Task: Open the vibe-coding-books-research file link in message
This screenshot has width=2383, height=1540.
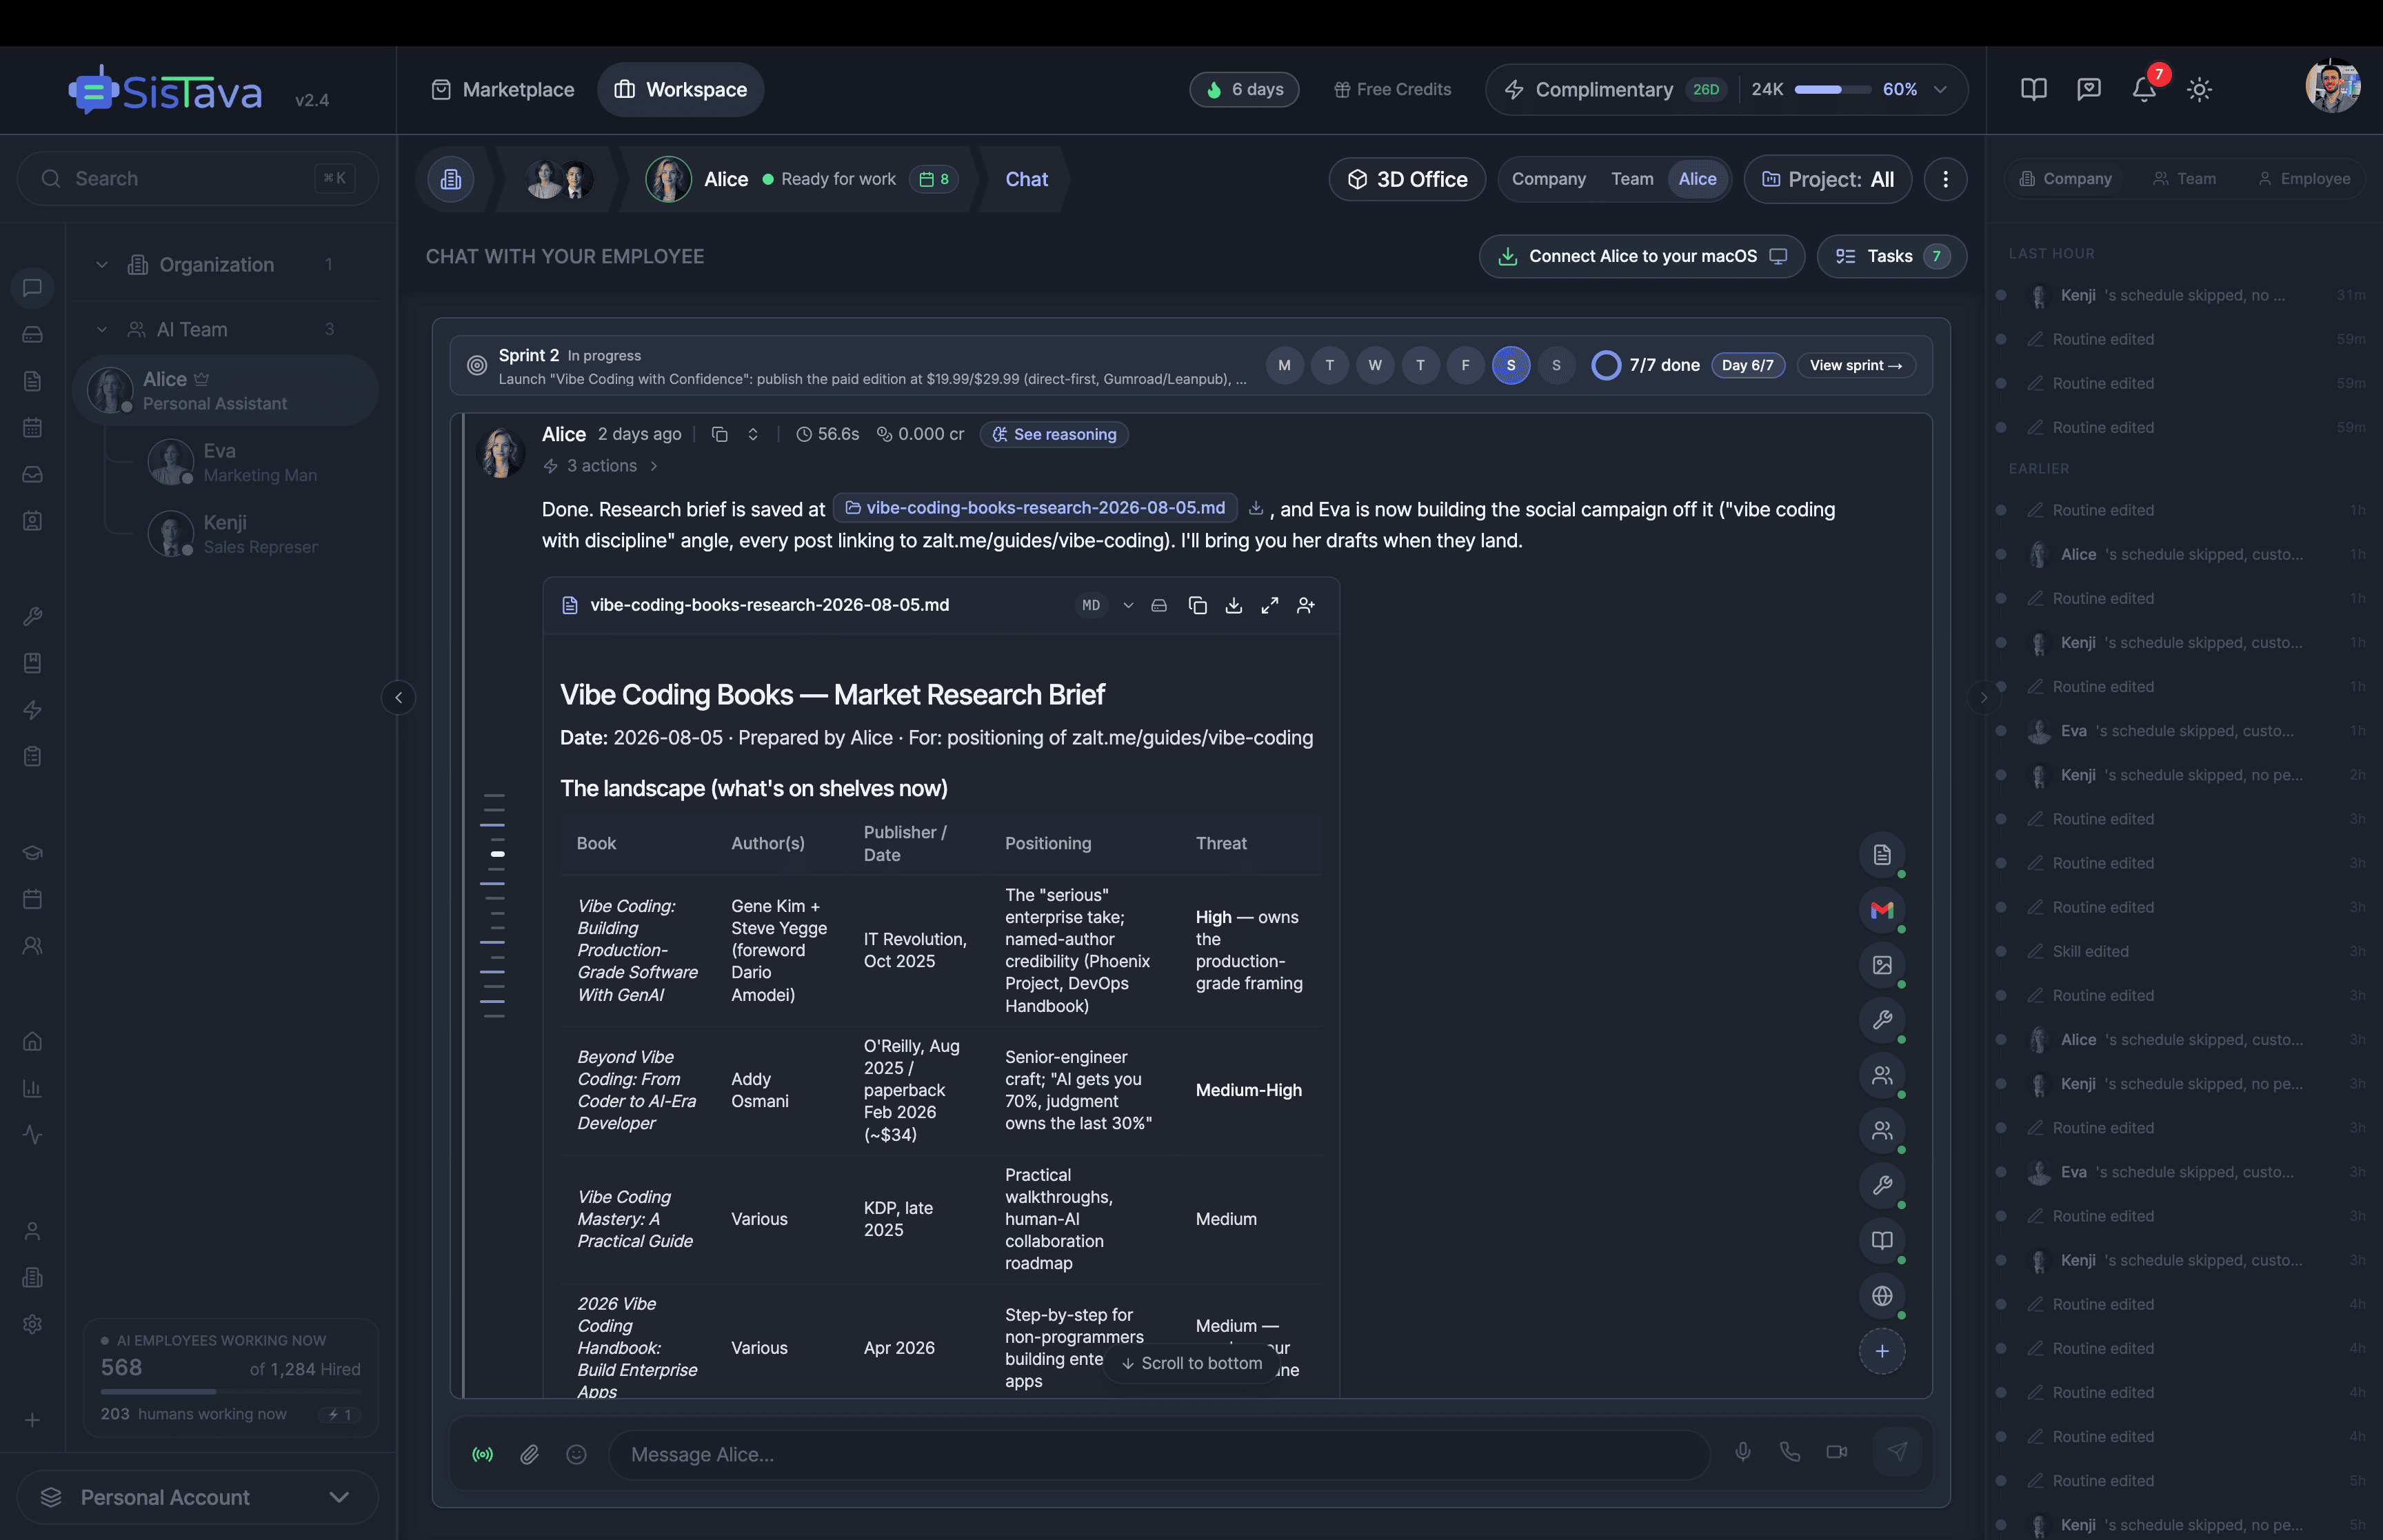Action: (x=1035, y=508)
